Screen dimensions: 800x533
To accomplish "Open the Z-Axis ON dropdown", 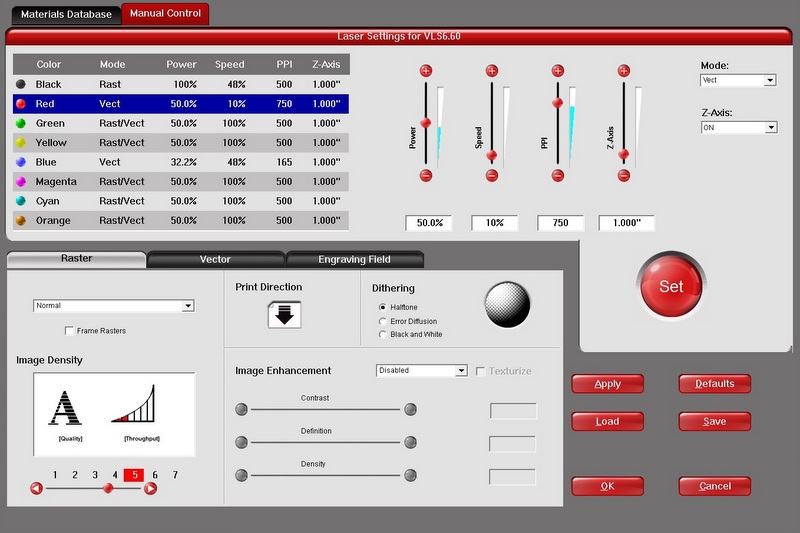I will [x=739, y=128].
